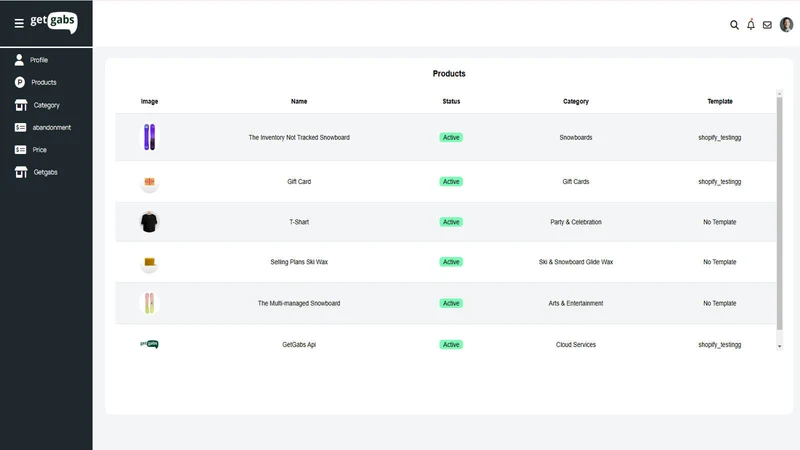Click the abandonment sidebar icon
Viewport: 800px width, 450px height.
pyautogui.click(x=20, y=128)
